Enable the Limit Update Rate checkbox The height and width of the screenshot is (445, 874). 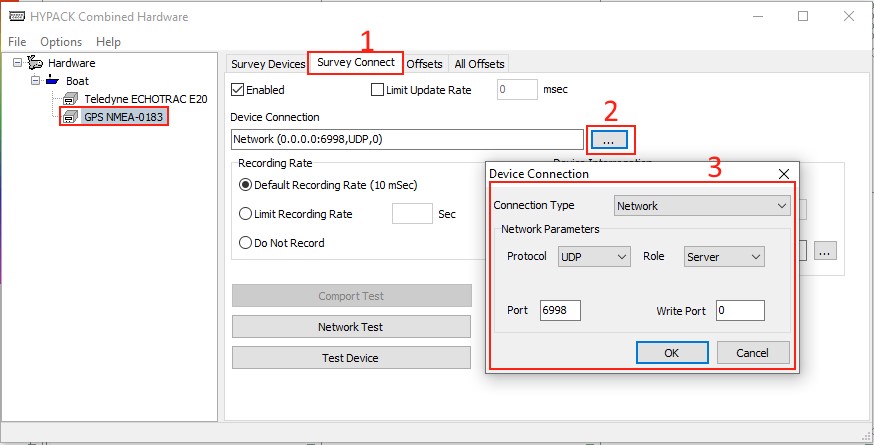click(377, 90)
